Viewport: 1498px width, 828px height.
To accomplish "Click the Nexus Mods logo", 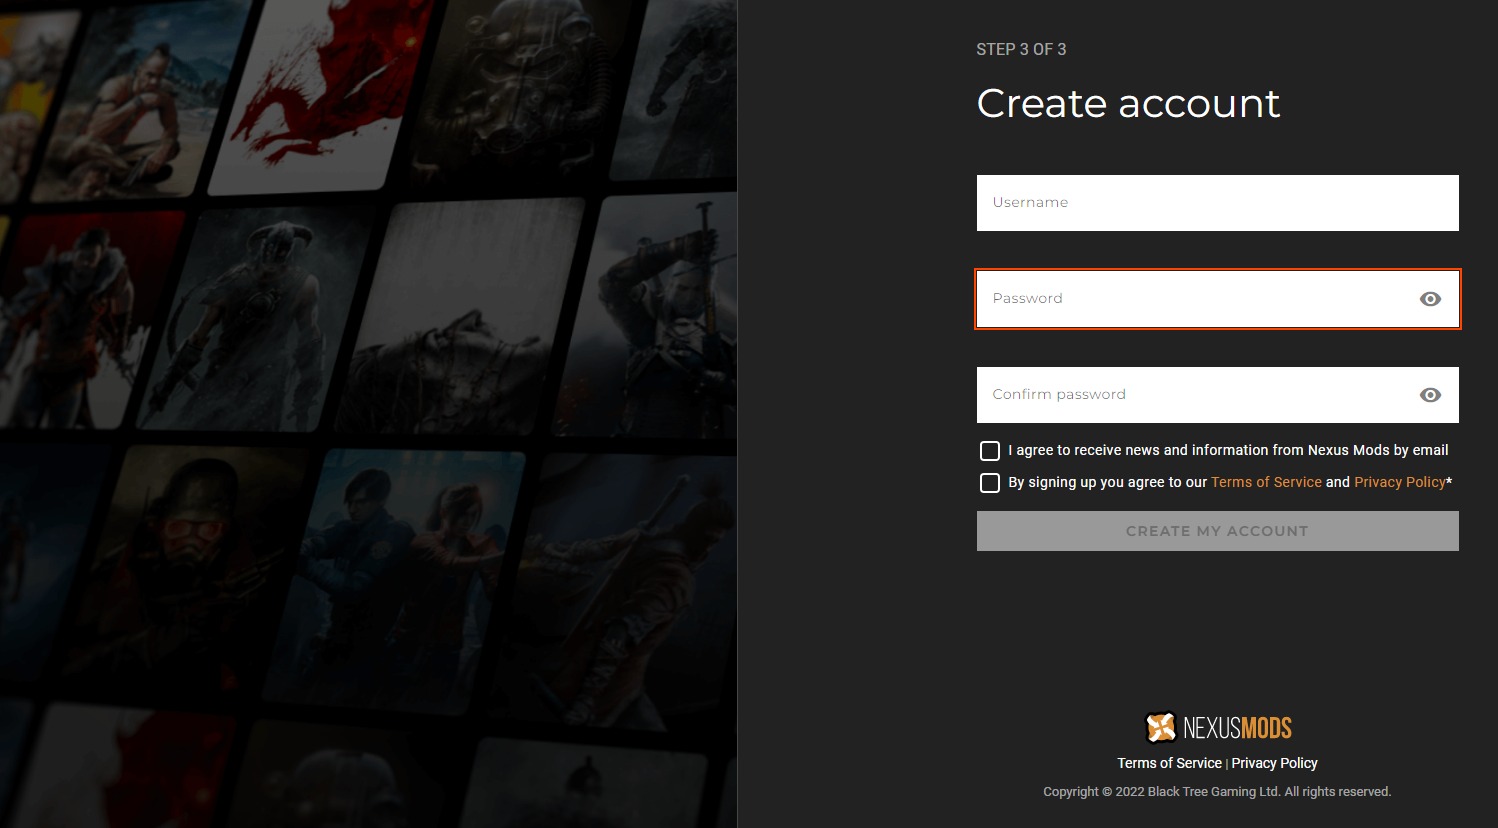I will pos(1218,727).
